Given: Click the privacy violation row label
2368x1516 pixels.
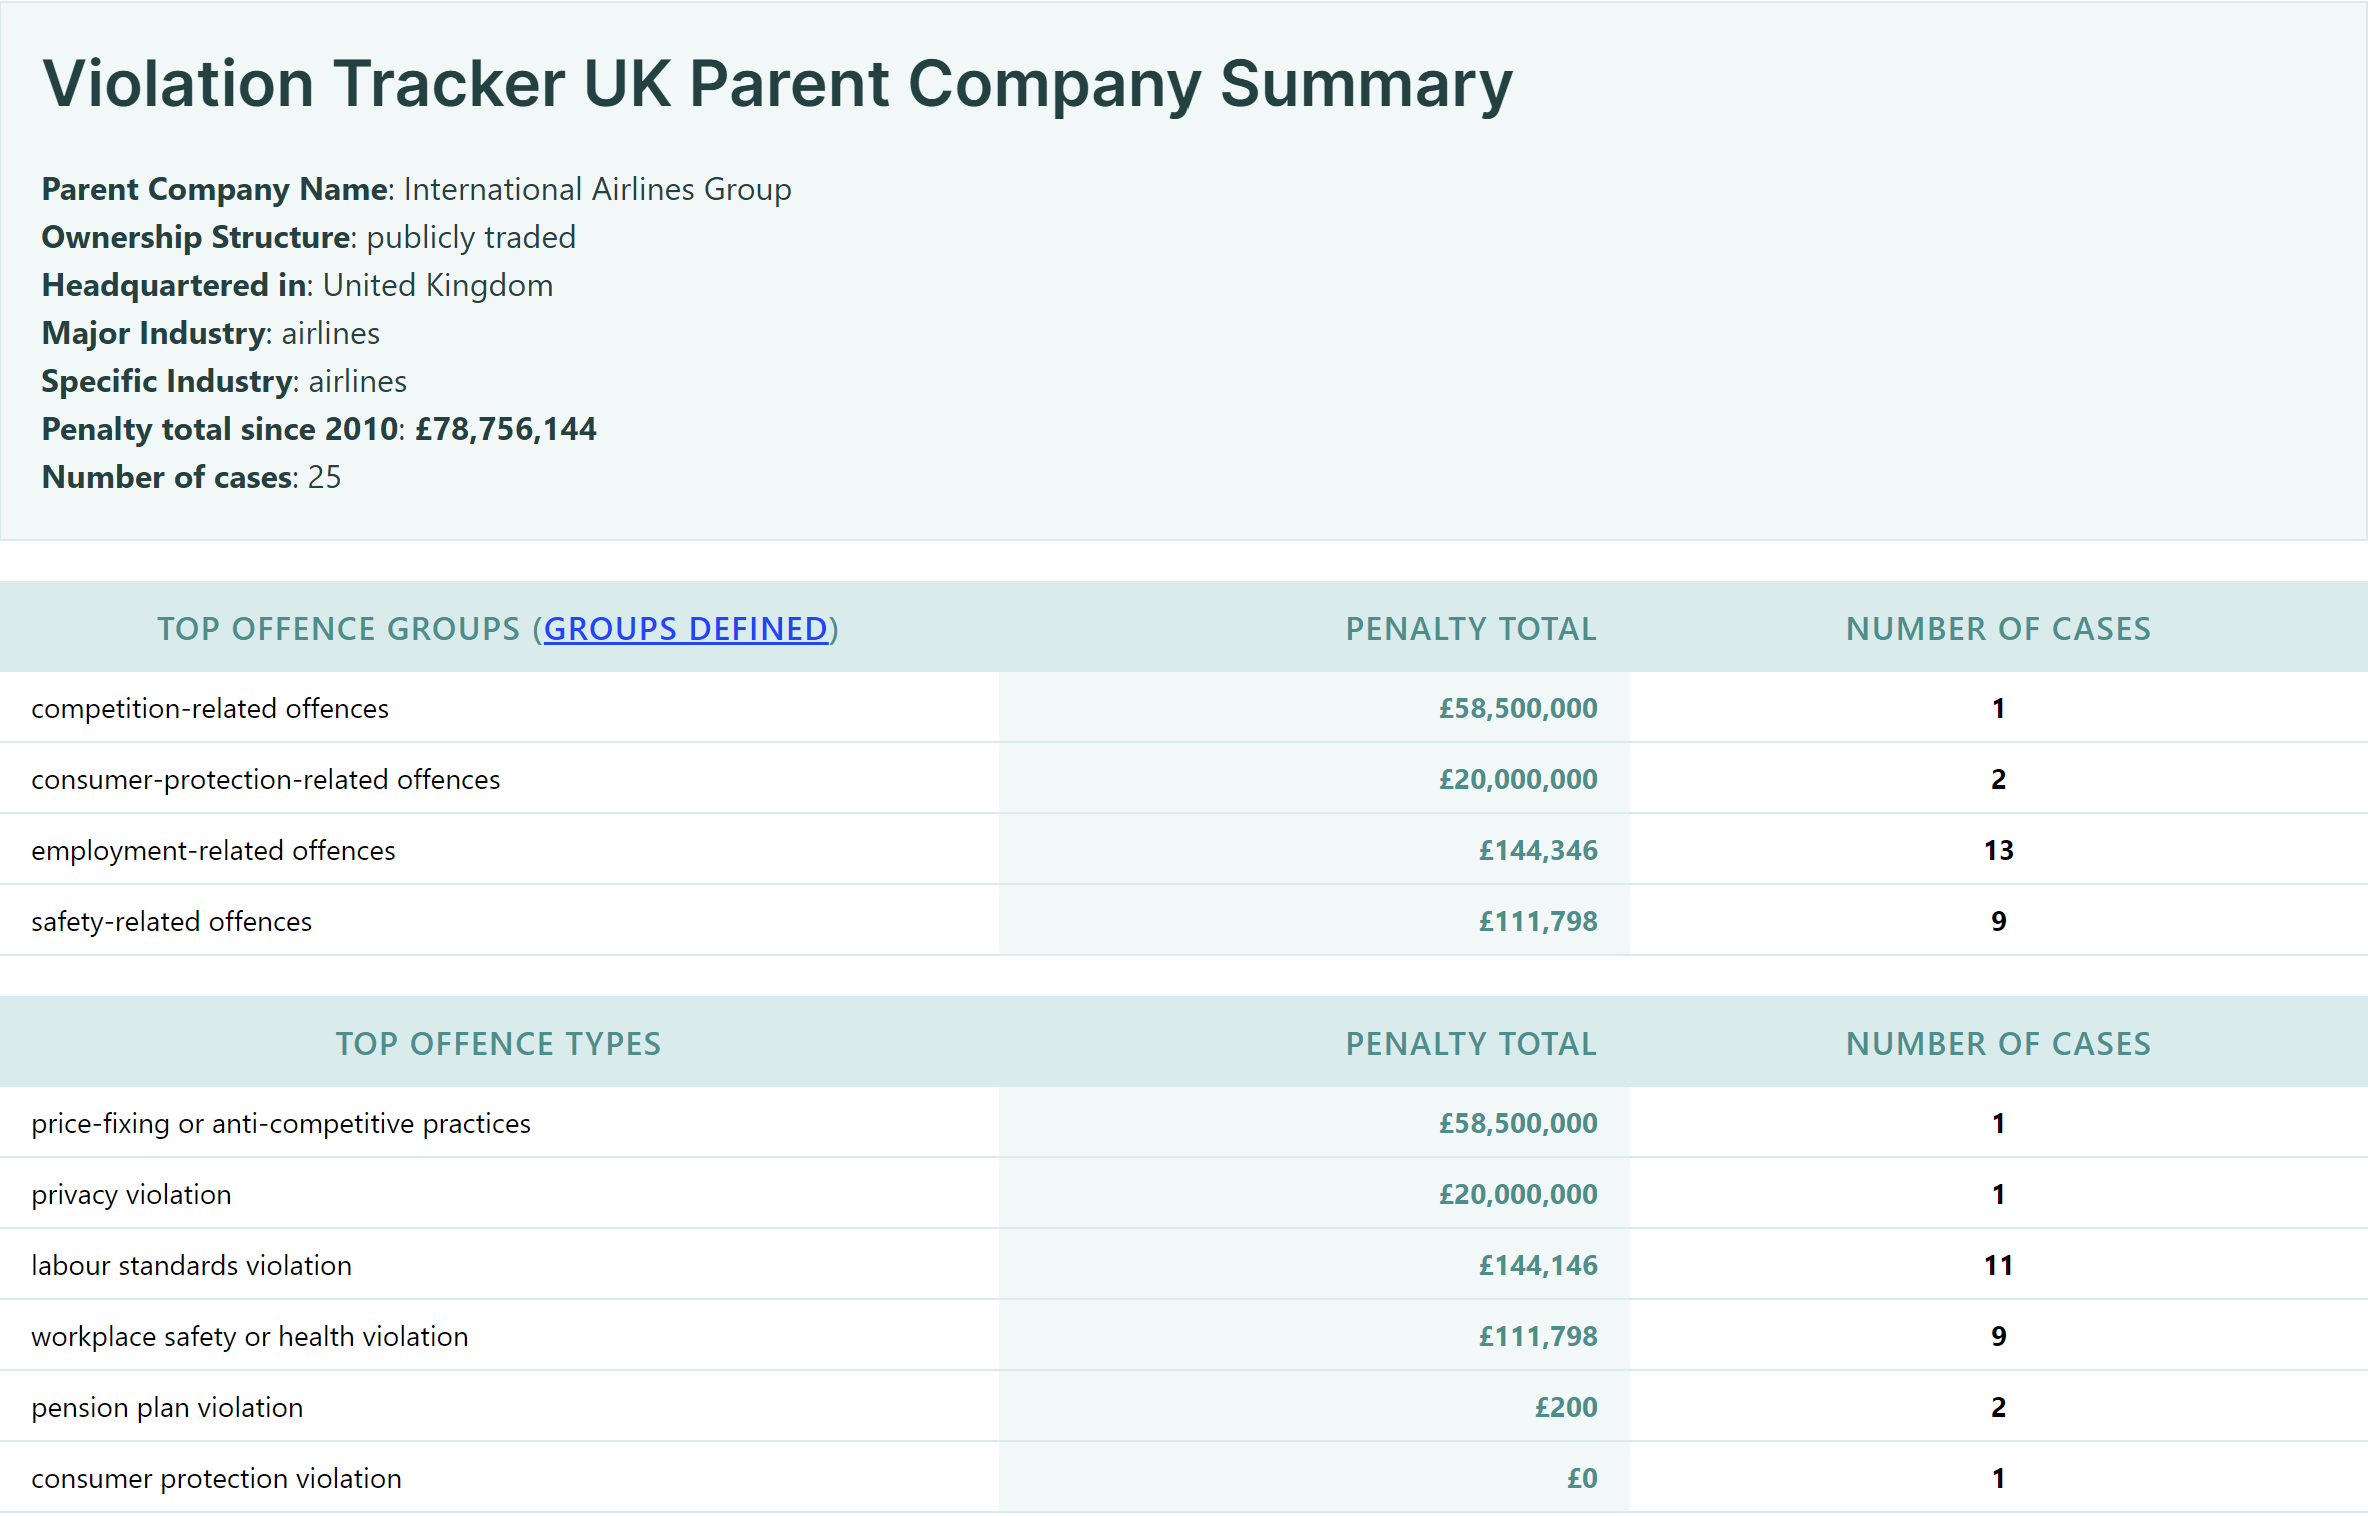Looking at the screenshot, I should click(131, 1195).
